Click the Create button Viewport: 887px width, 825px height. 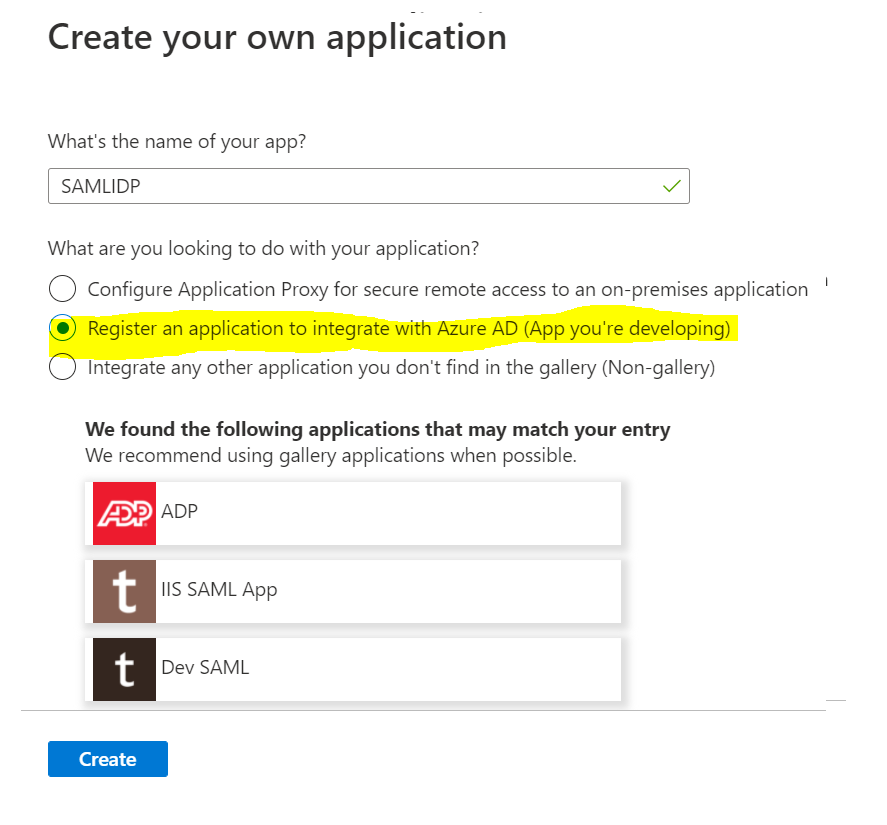pos(107,759)
